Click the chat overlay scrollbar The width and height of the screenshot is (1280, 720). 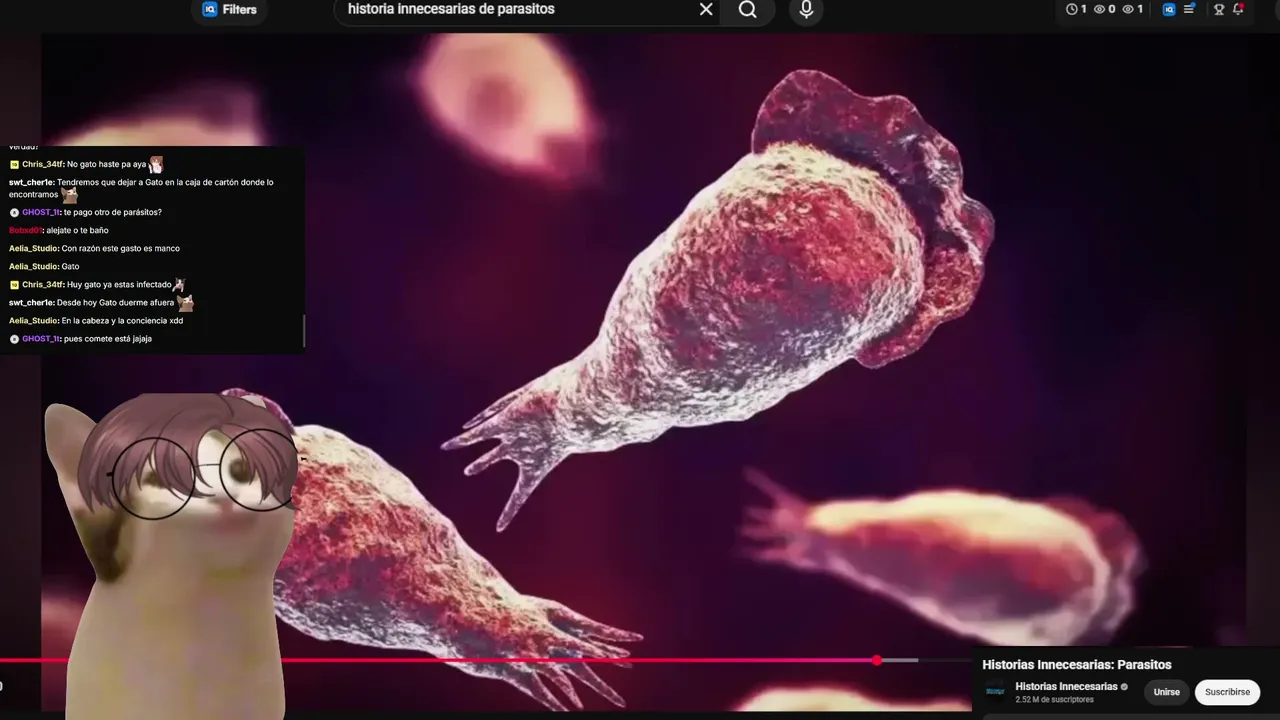(x=303, y=330)
